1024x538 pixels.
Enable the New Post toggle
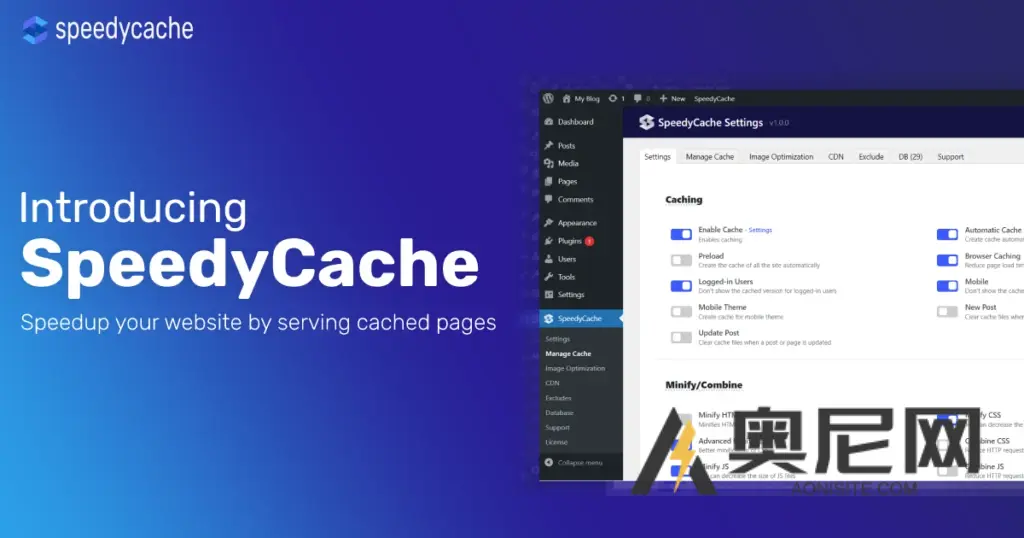click(x=948, y=311)
